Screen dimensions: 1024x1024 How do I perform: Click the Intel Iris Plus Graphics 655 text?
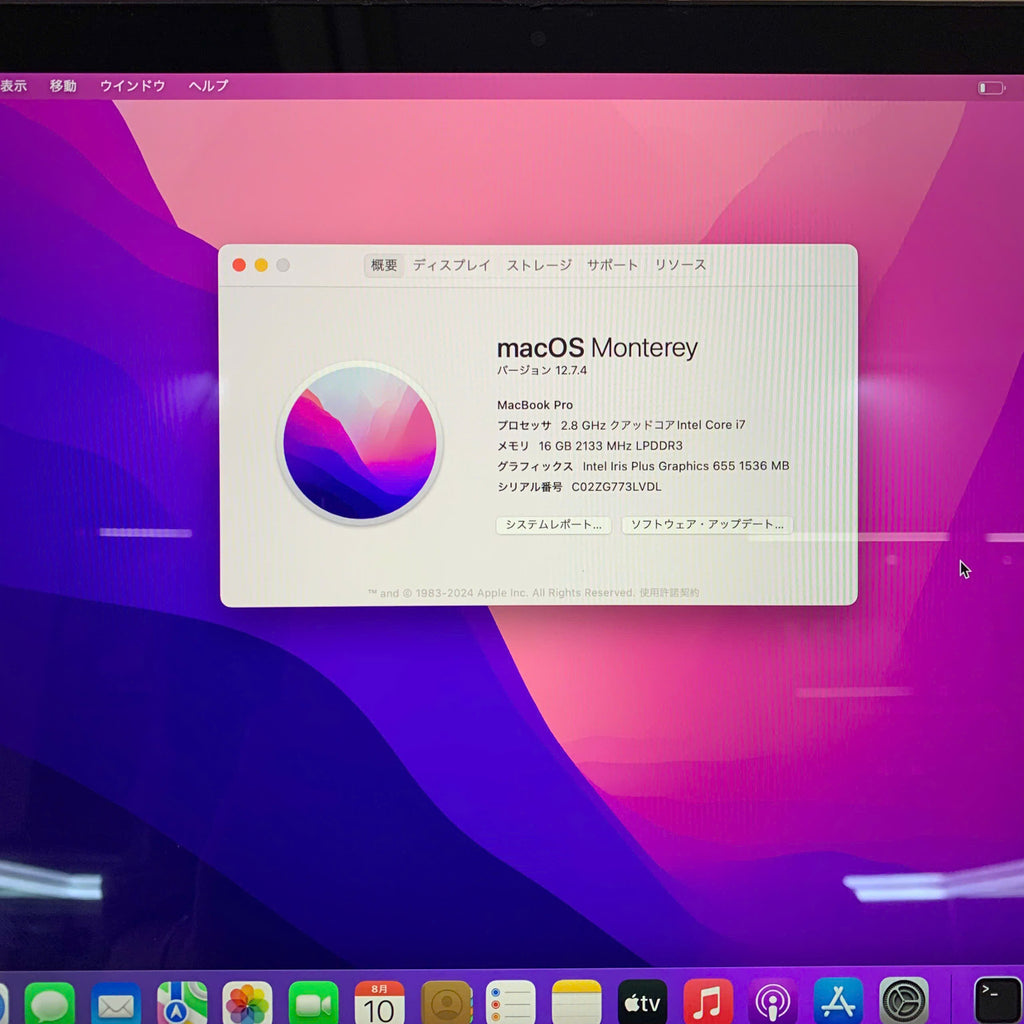(686, 466)
